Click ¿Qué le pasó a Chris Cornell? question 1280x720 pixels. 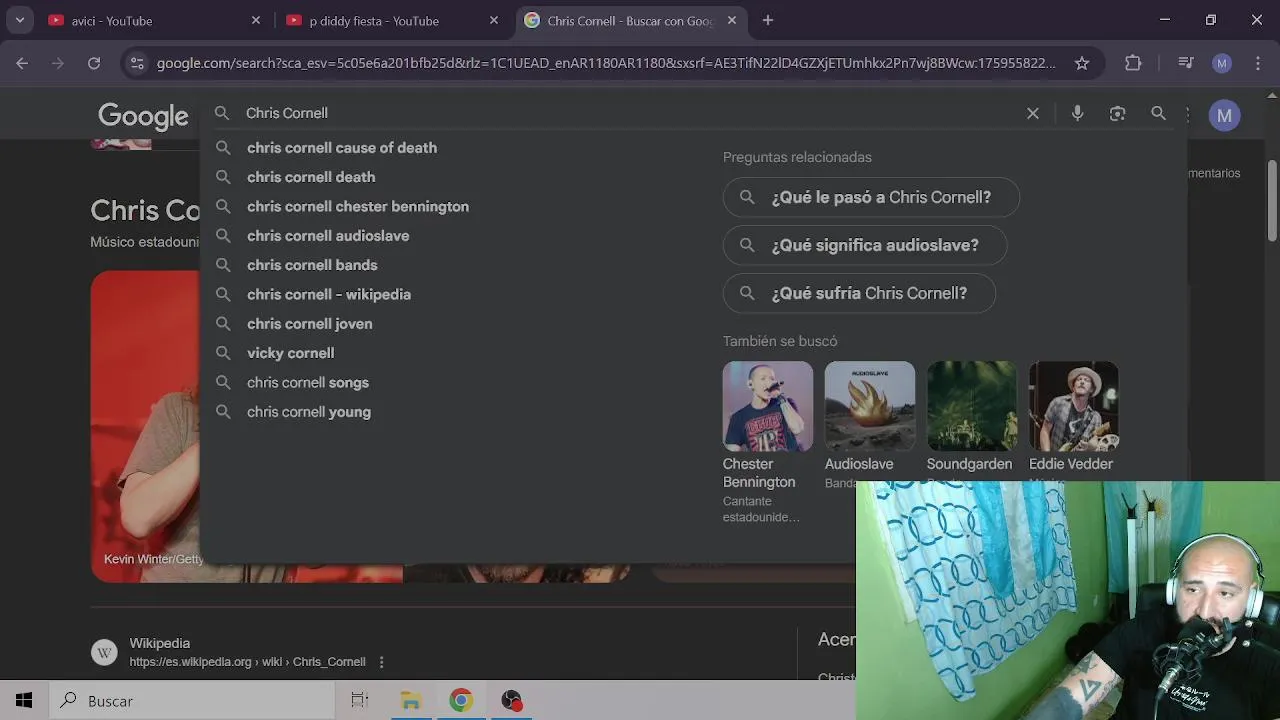pyautogui.click(x=871, y=197)
